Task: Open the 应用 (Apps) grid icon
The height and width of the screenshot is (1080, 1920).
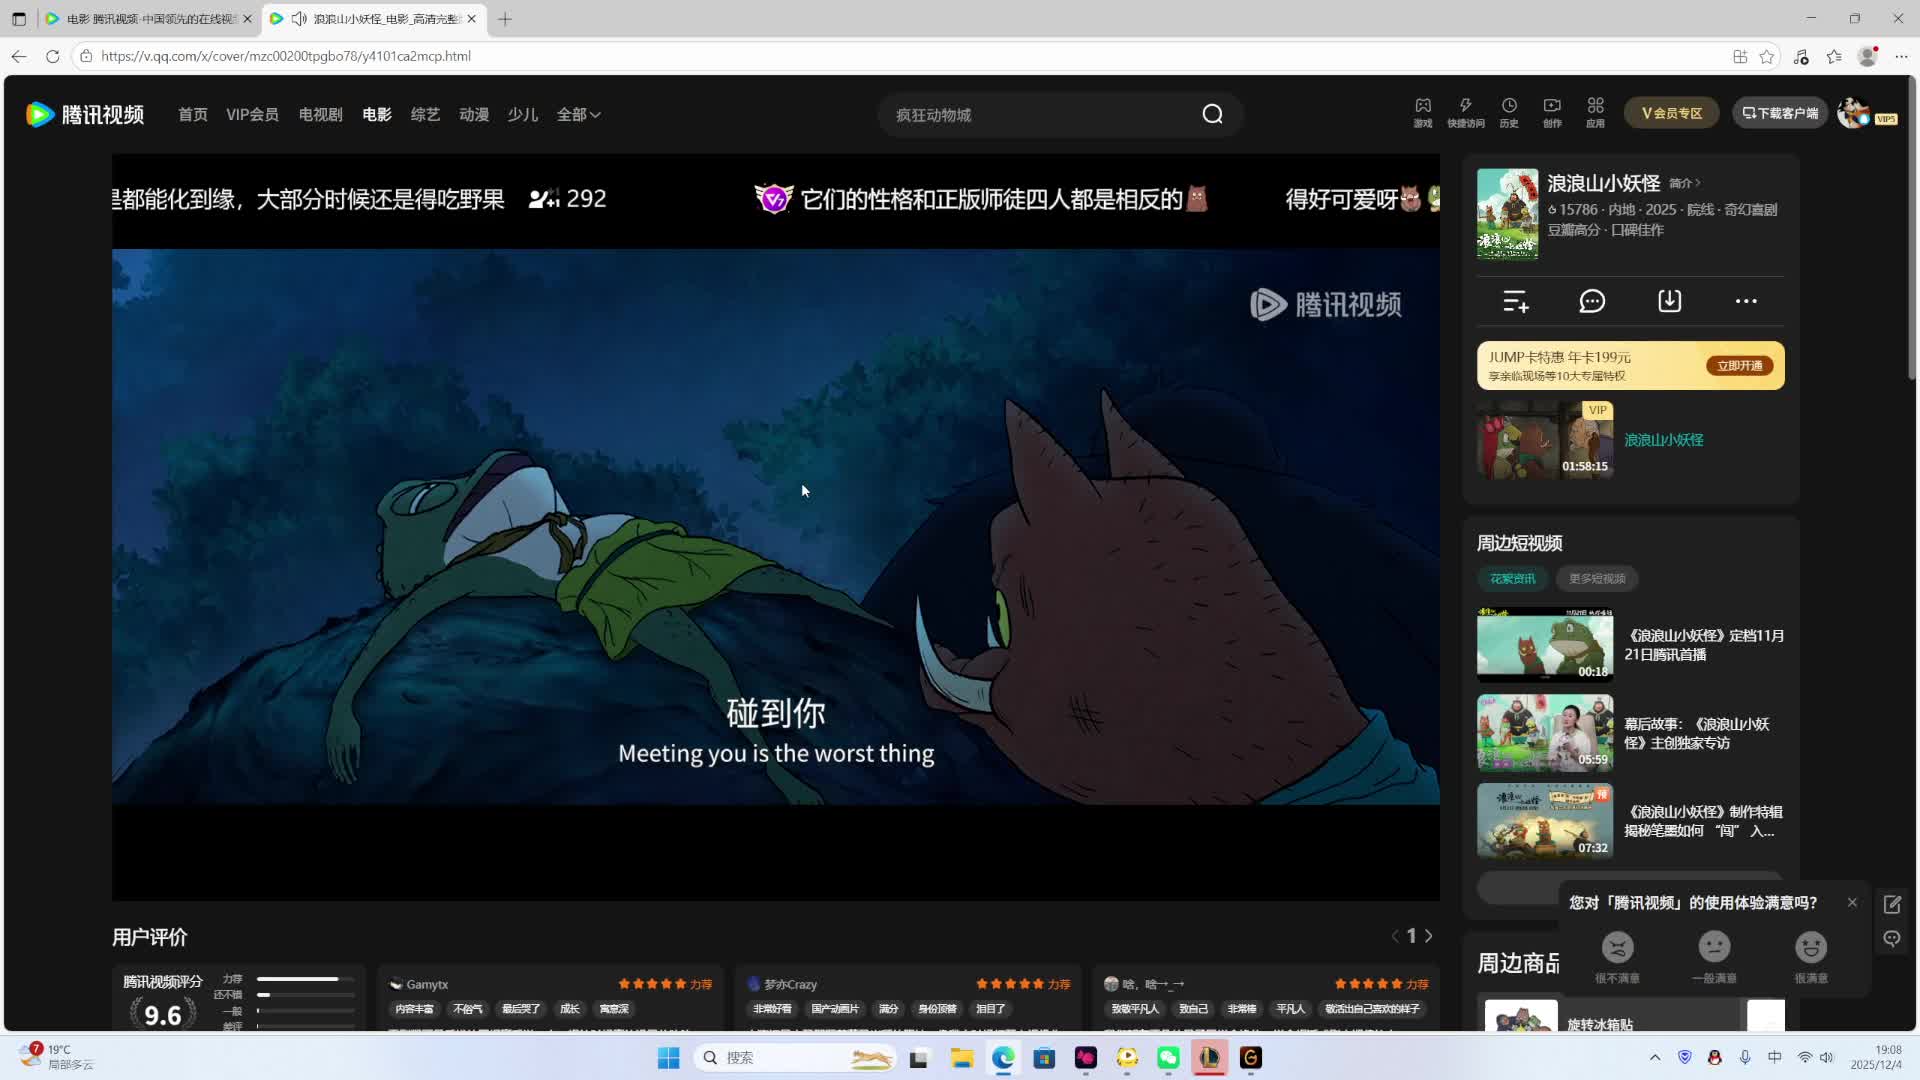Action: [x=1594, y=112]
